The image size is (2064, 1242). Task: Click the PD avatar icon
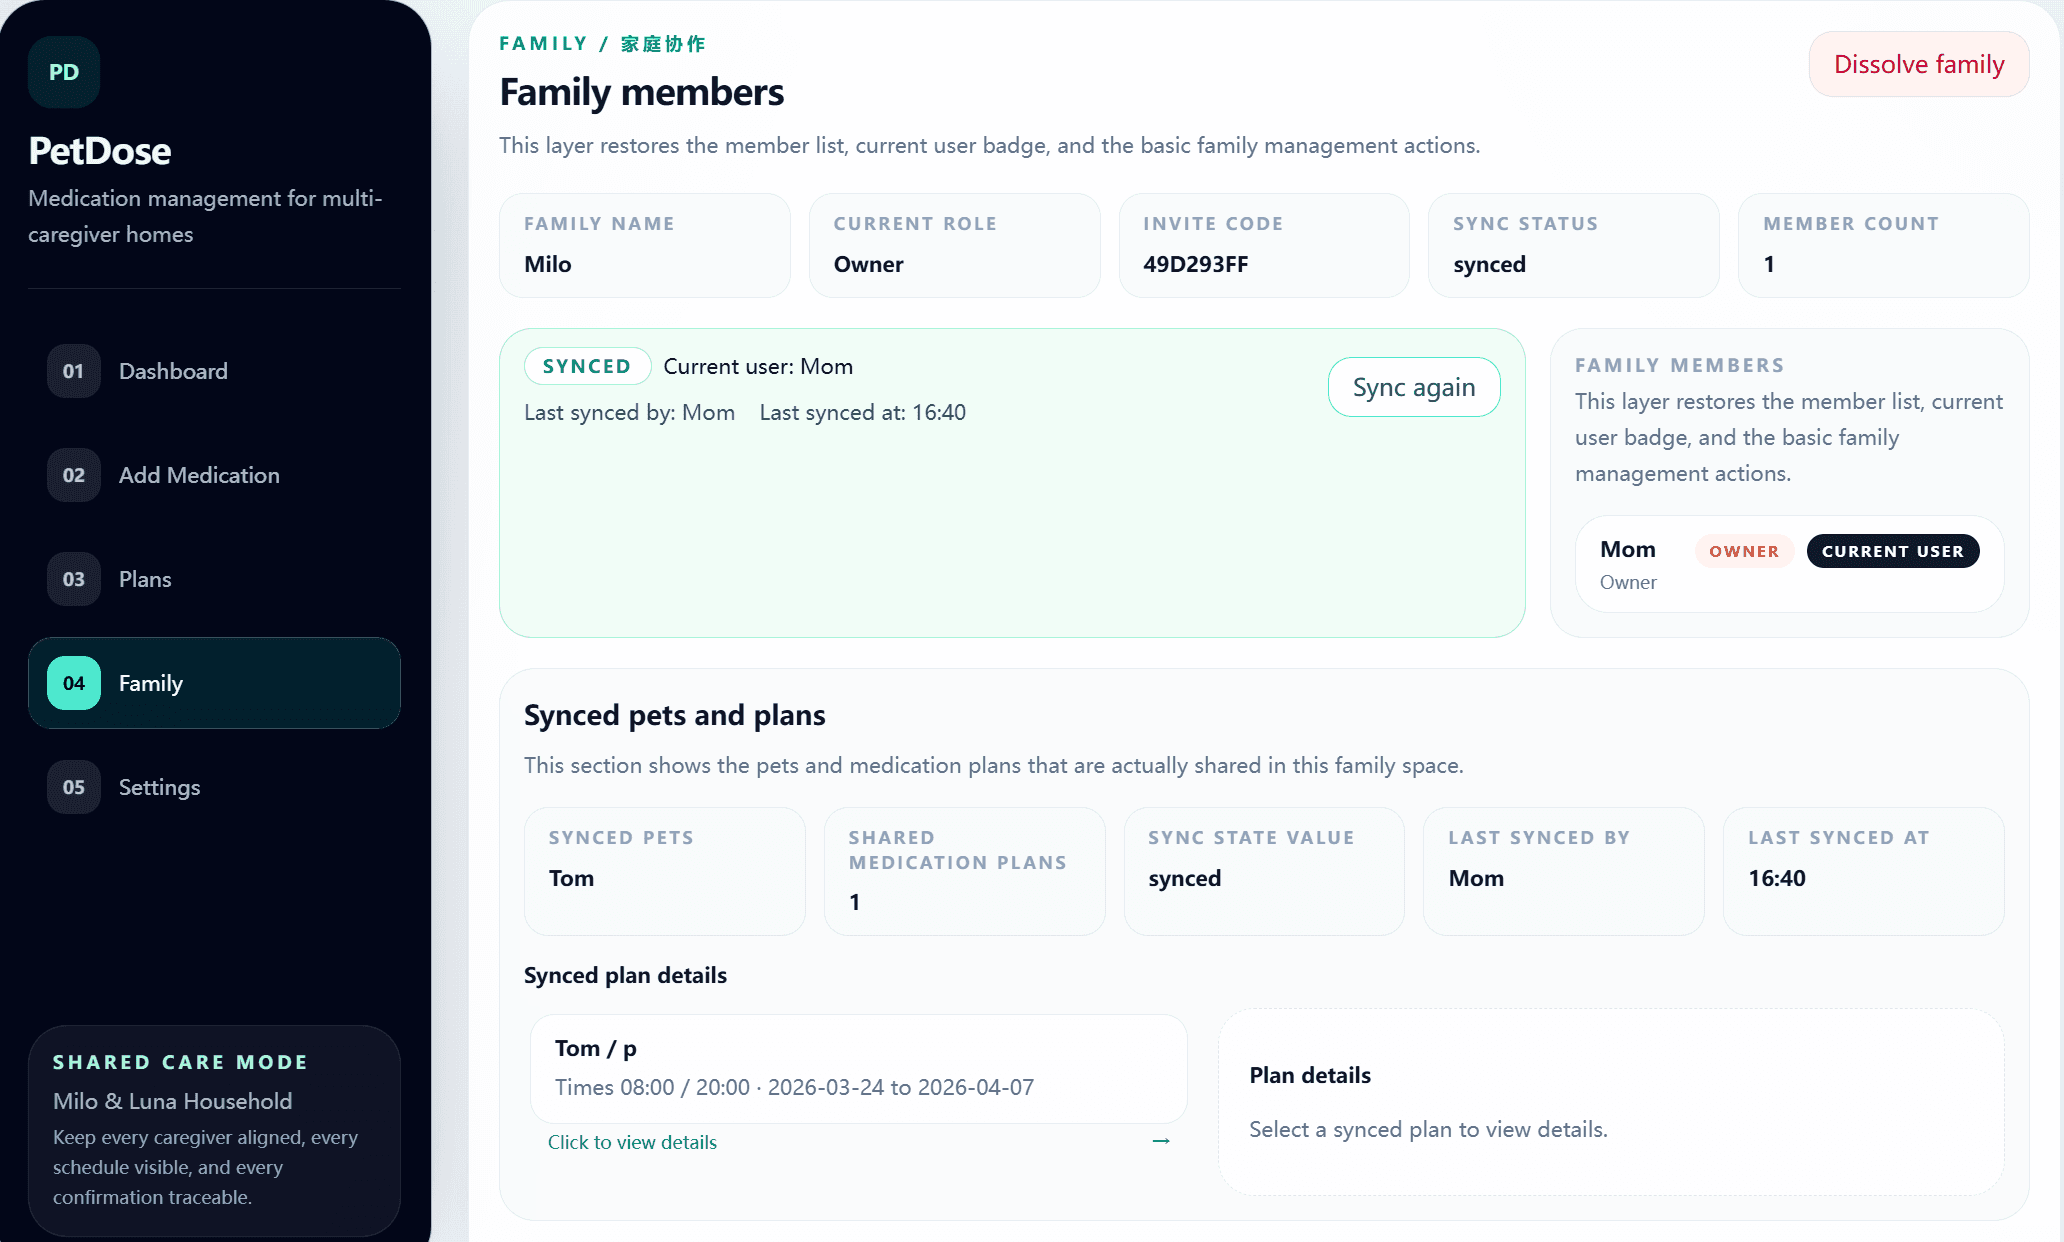tap(63, 71)
